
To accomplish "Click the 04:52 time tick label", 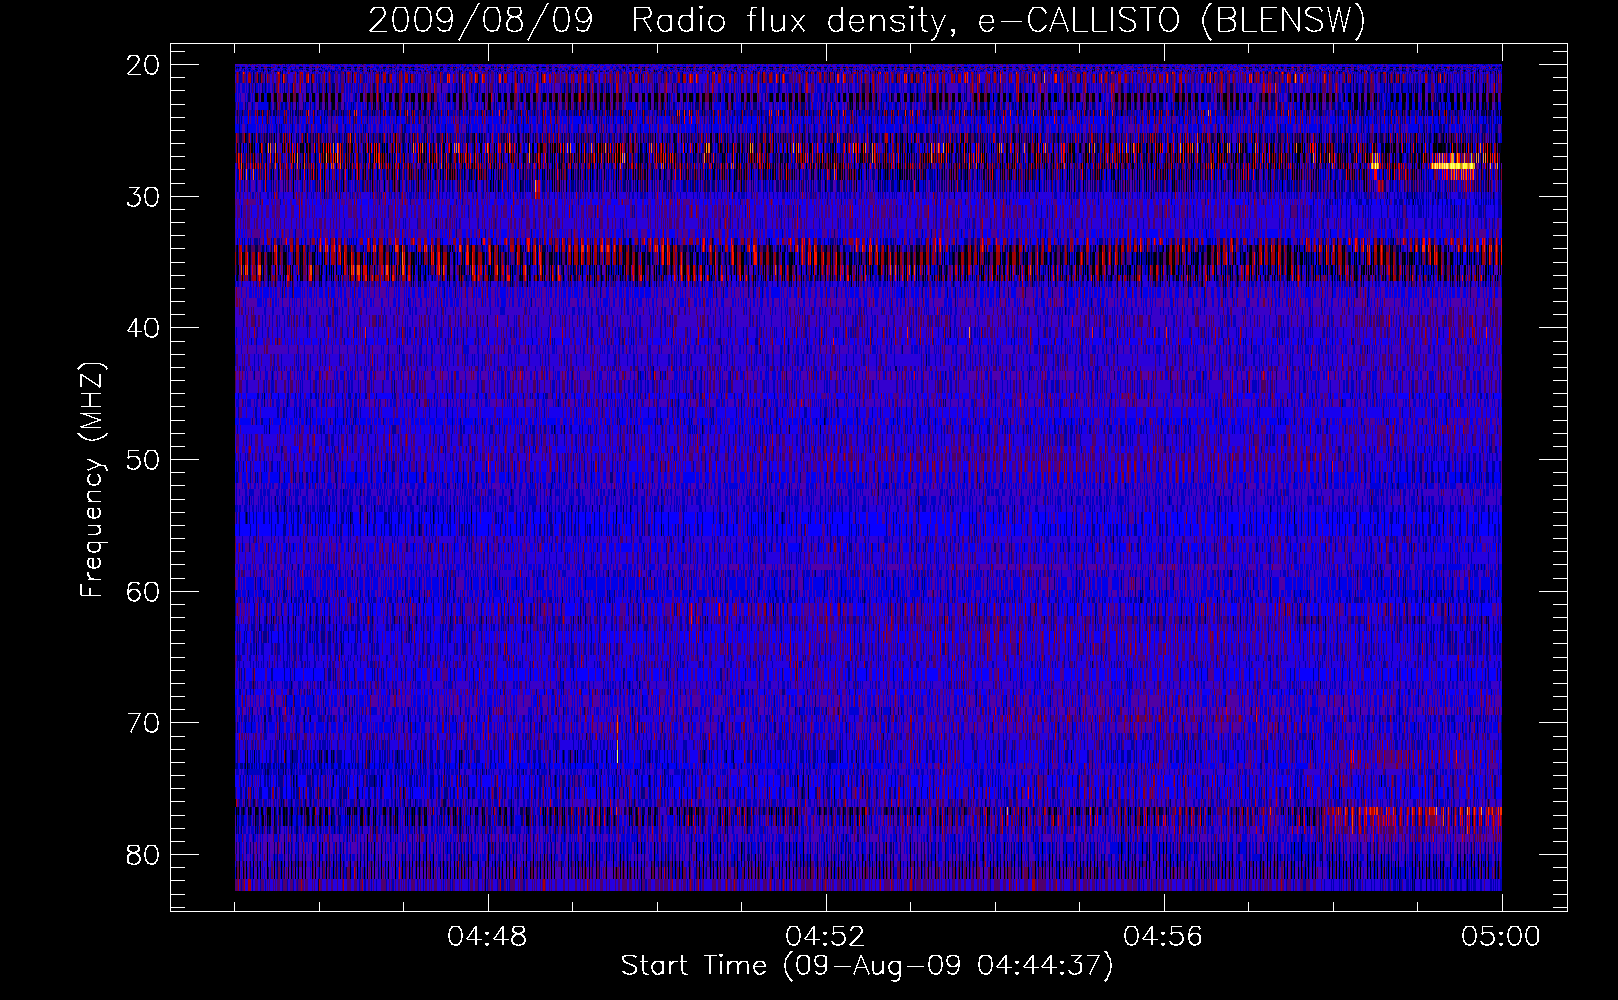I will pyautogui.click(x=825, y=937).
